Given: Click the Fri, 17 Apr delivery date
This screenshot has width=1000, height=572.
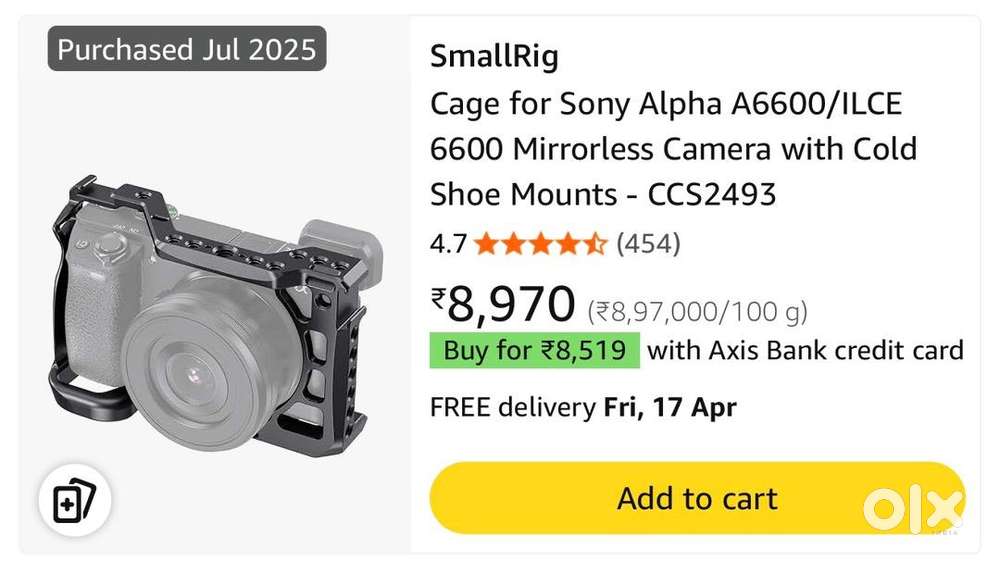Looking at the screenshot, I should tap(670, 407).
